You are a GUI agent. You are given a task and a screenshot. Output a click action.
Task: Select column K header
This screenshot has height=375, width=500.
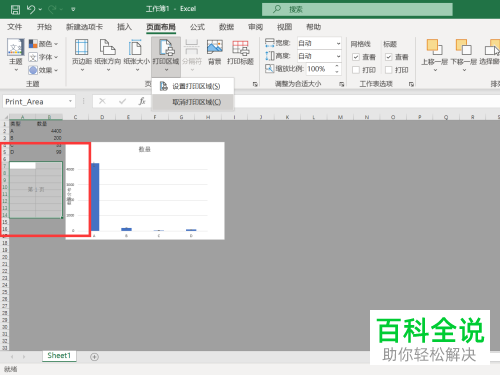(x=287, y=117)
